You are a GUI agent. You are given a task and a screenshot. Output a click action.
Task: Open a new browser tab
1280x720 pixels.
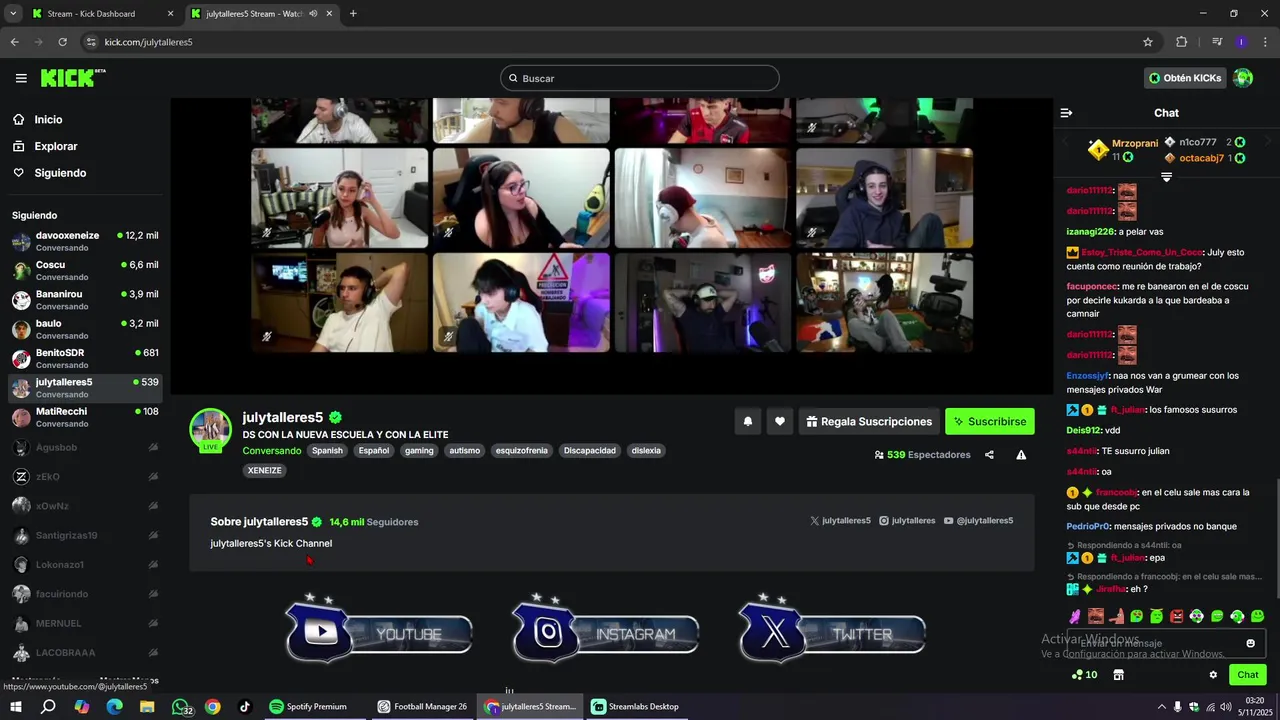click(x=353, y=13)
